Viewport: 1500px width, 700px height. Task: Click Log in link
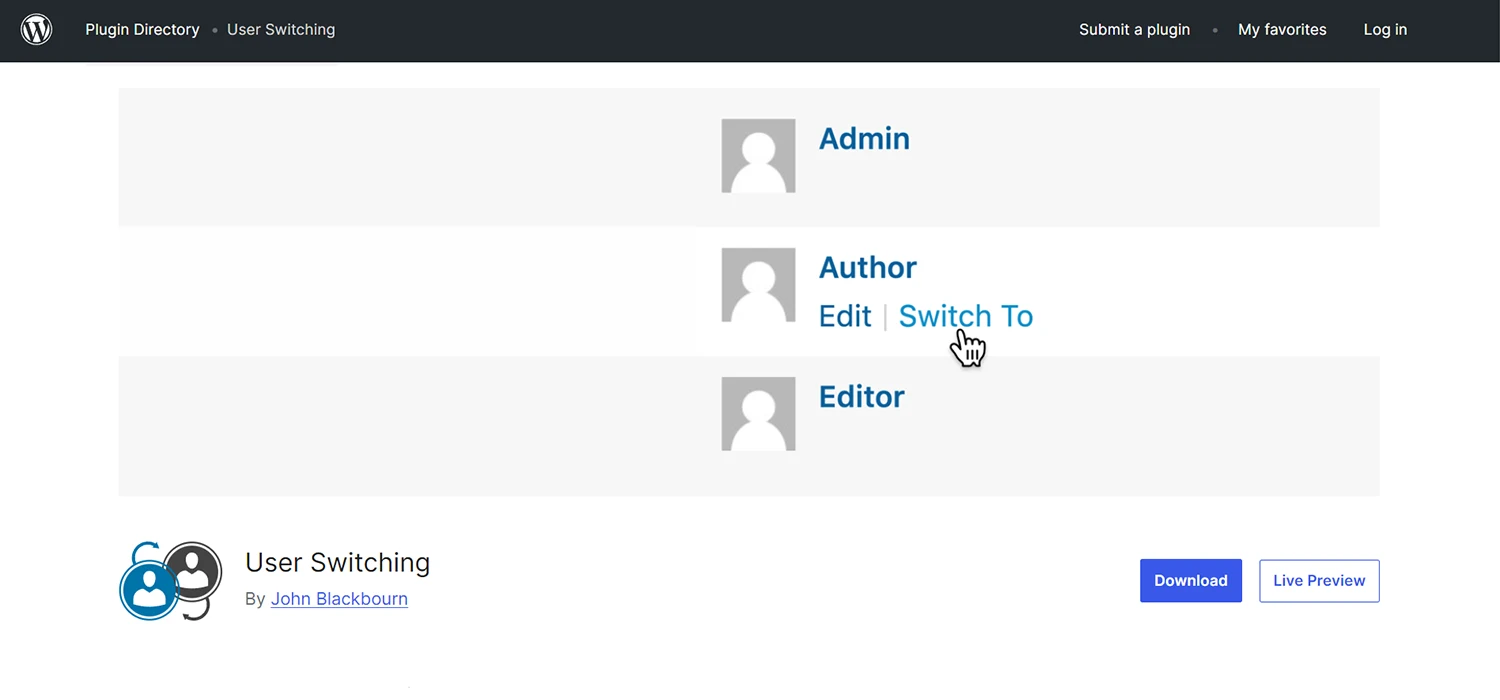pyautogui.click(x=1385, y=30)
